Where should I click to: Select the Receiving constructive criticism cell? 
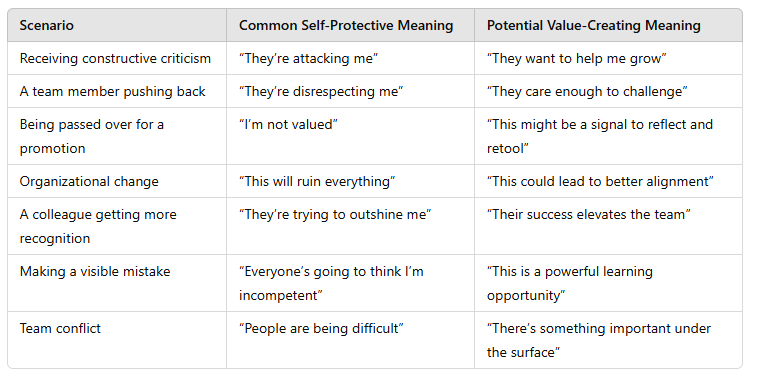(117, 58)
